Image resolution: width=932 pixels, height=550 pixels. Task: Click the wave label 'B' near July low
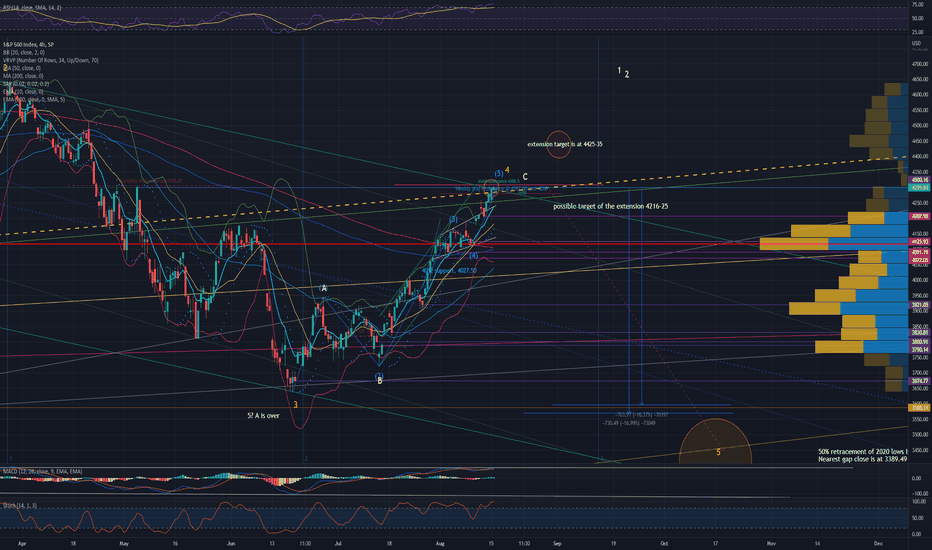coord(380,381)
